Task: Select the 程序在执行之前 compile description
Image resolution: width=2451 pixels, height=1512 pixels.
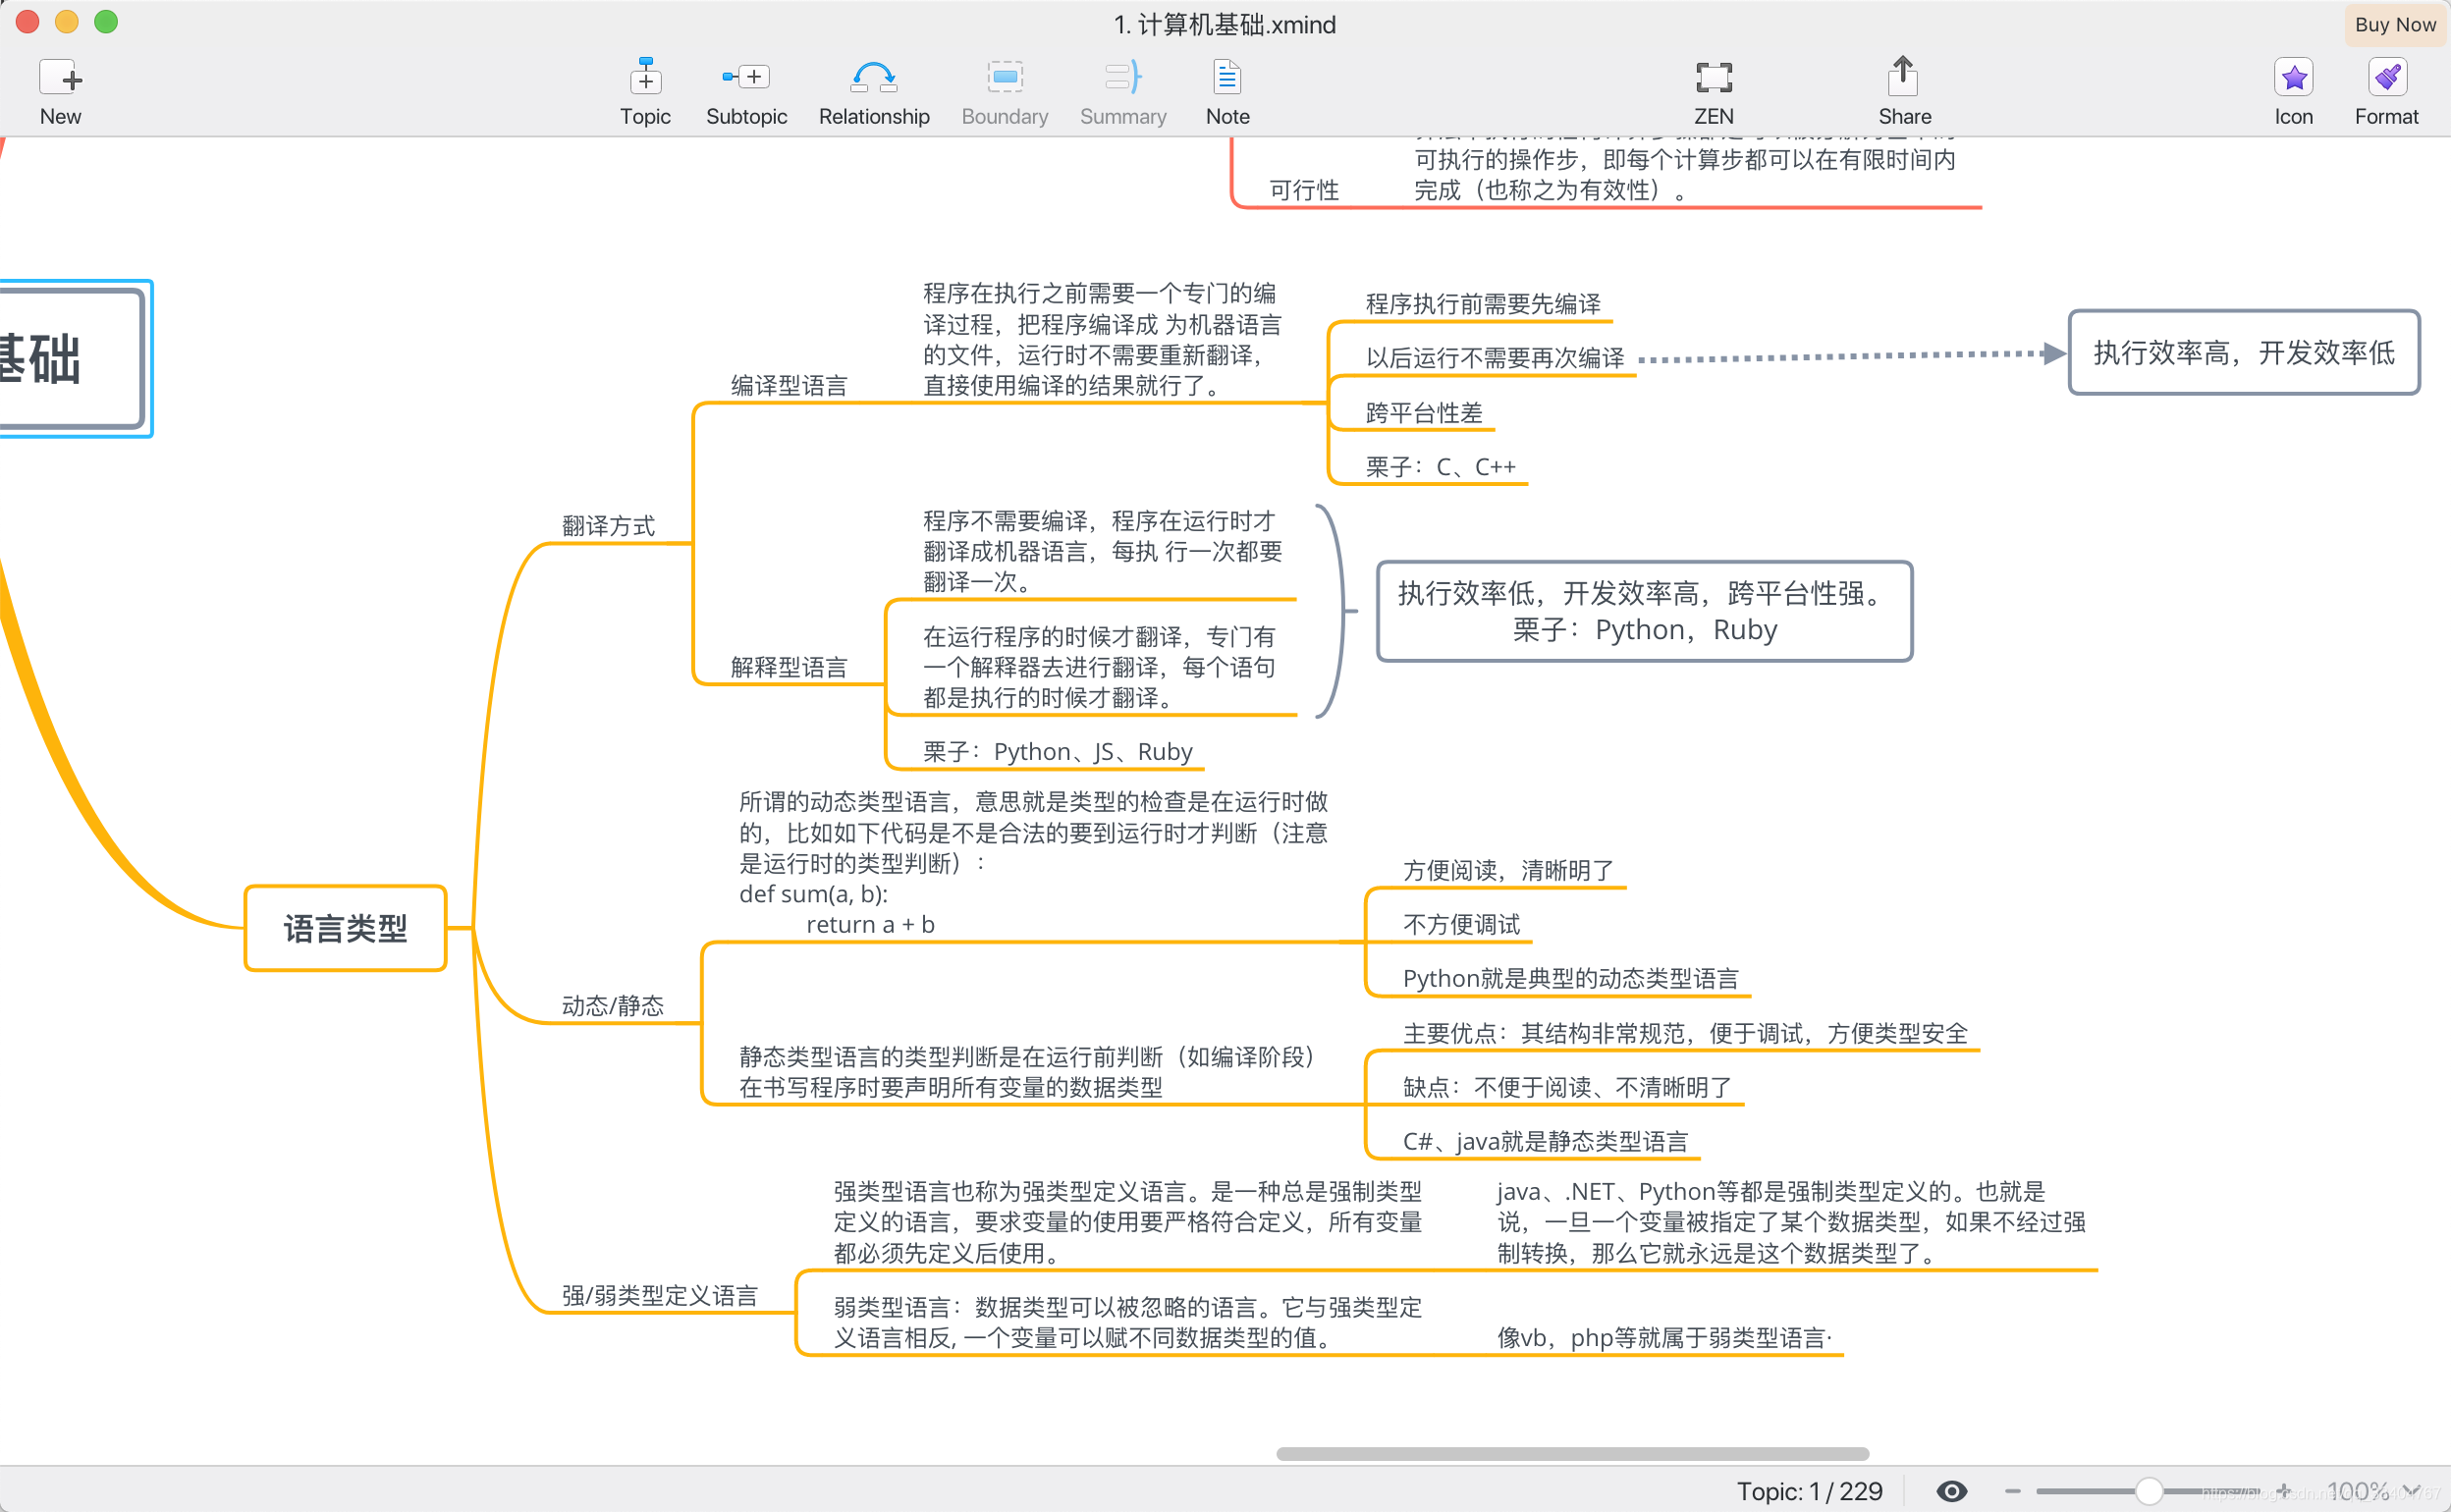Action: tap(1101, 339)
